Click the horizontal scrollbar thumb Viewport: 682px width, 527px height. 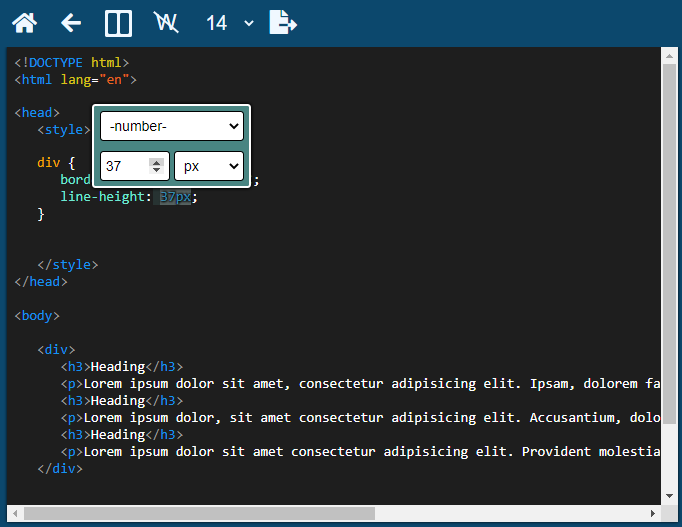pyautogui.click(x=199, y=513)
